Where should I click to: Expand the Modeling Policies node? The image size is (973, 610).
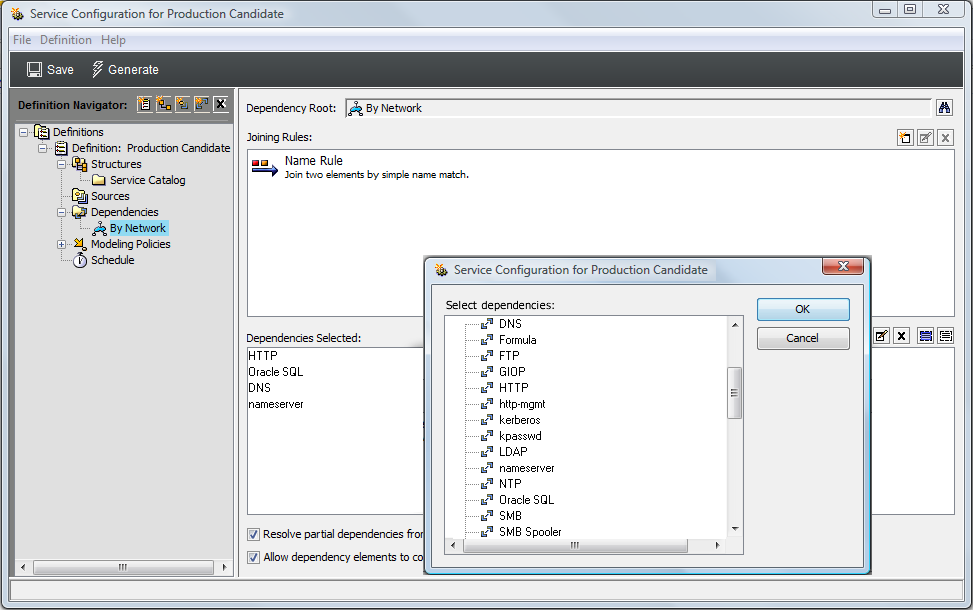[61, 244]
